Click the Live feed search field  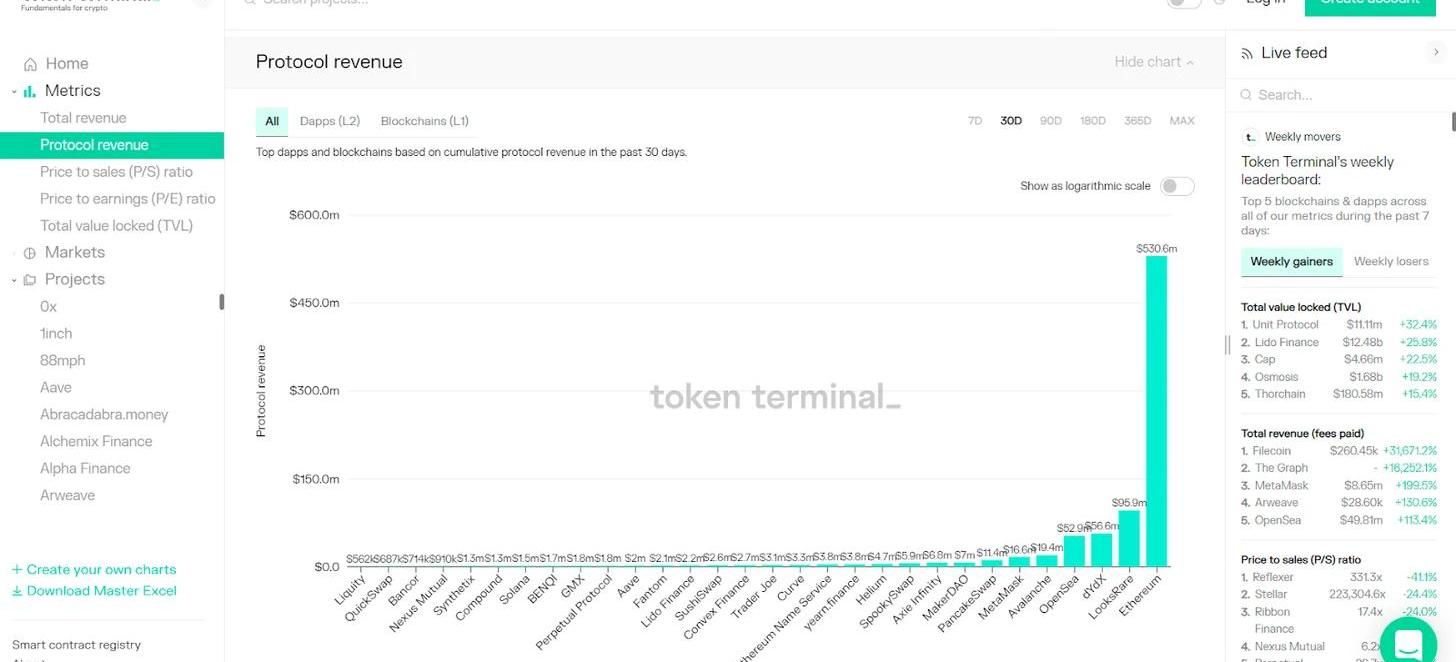(1340, 95)
